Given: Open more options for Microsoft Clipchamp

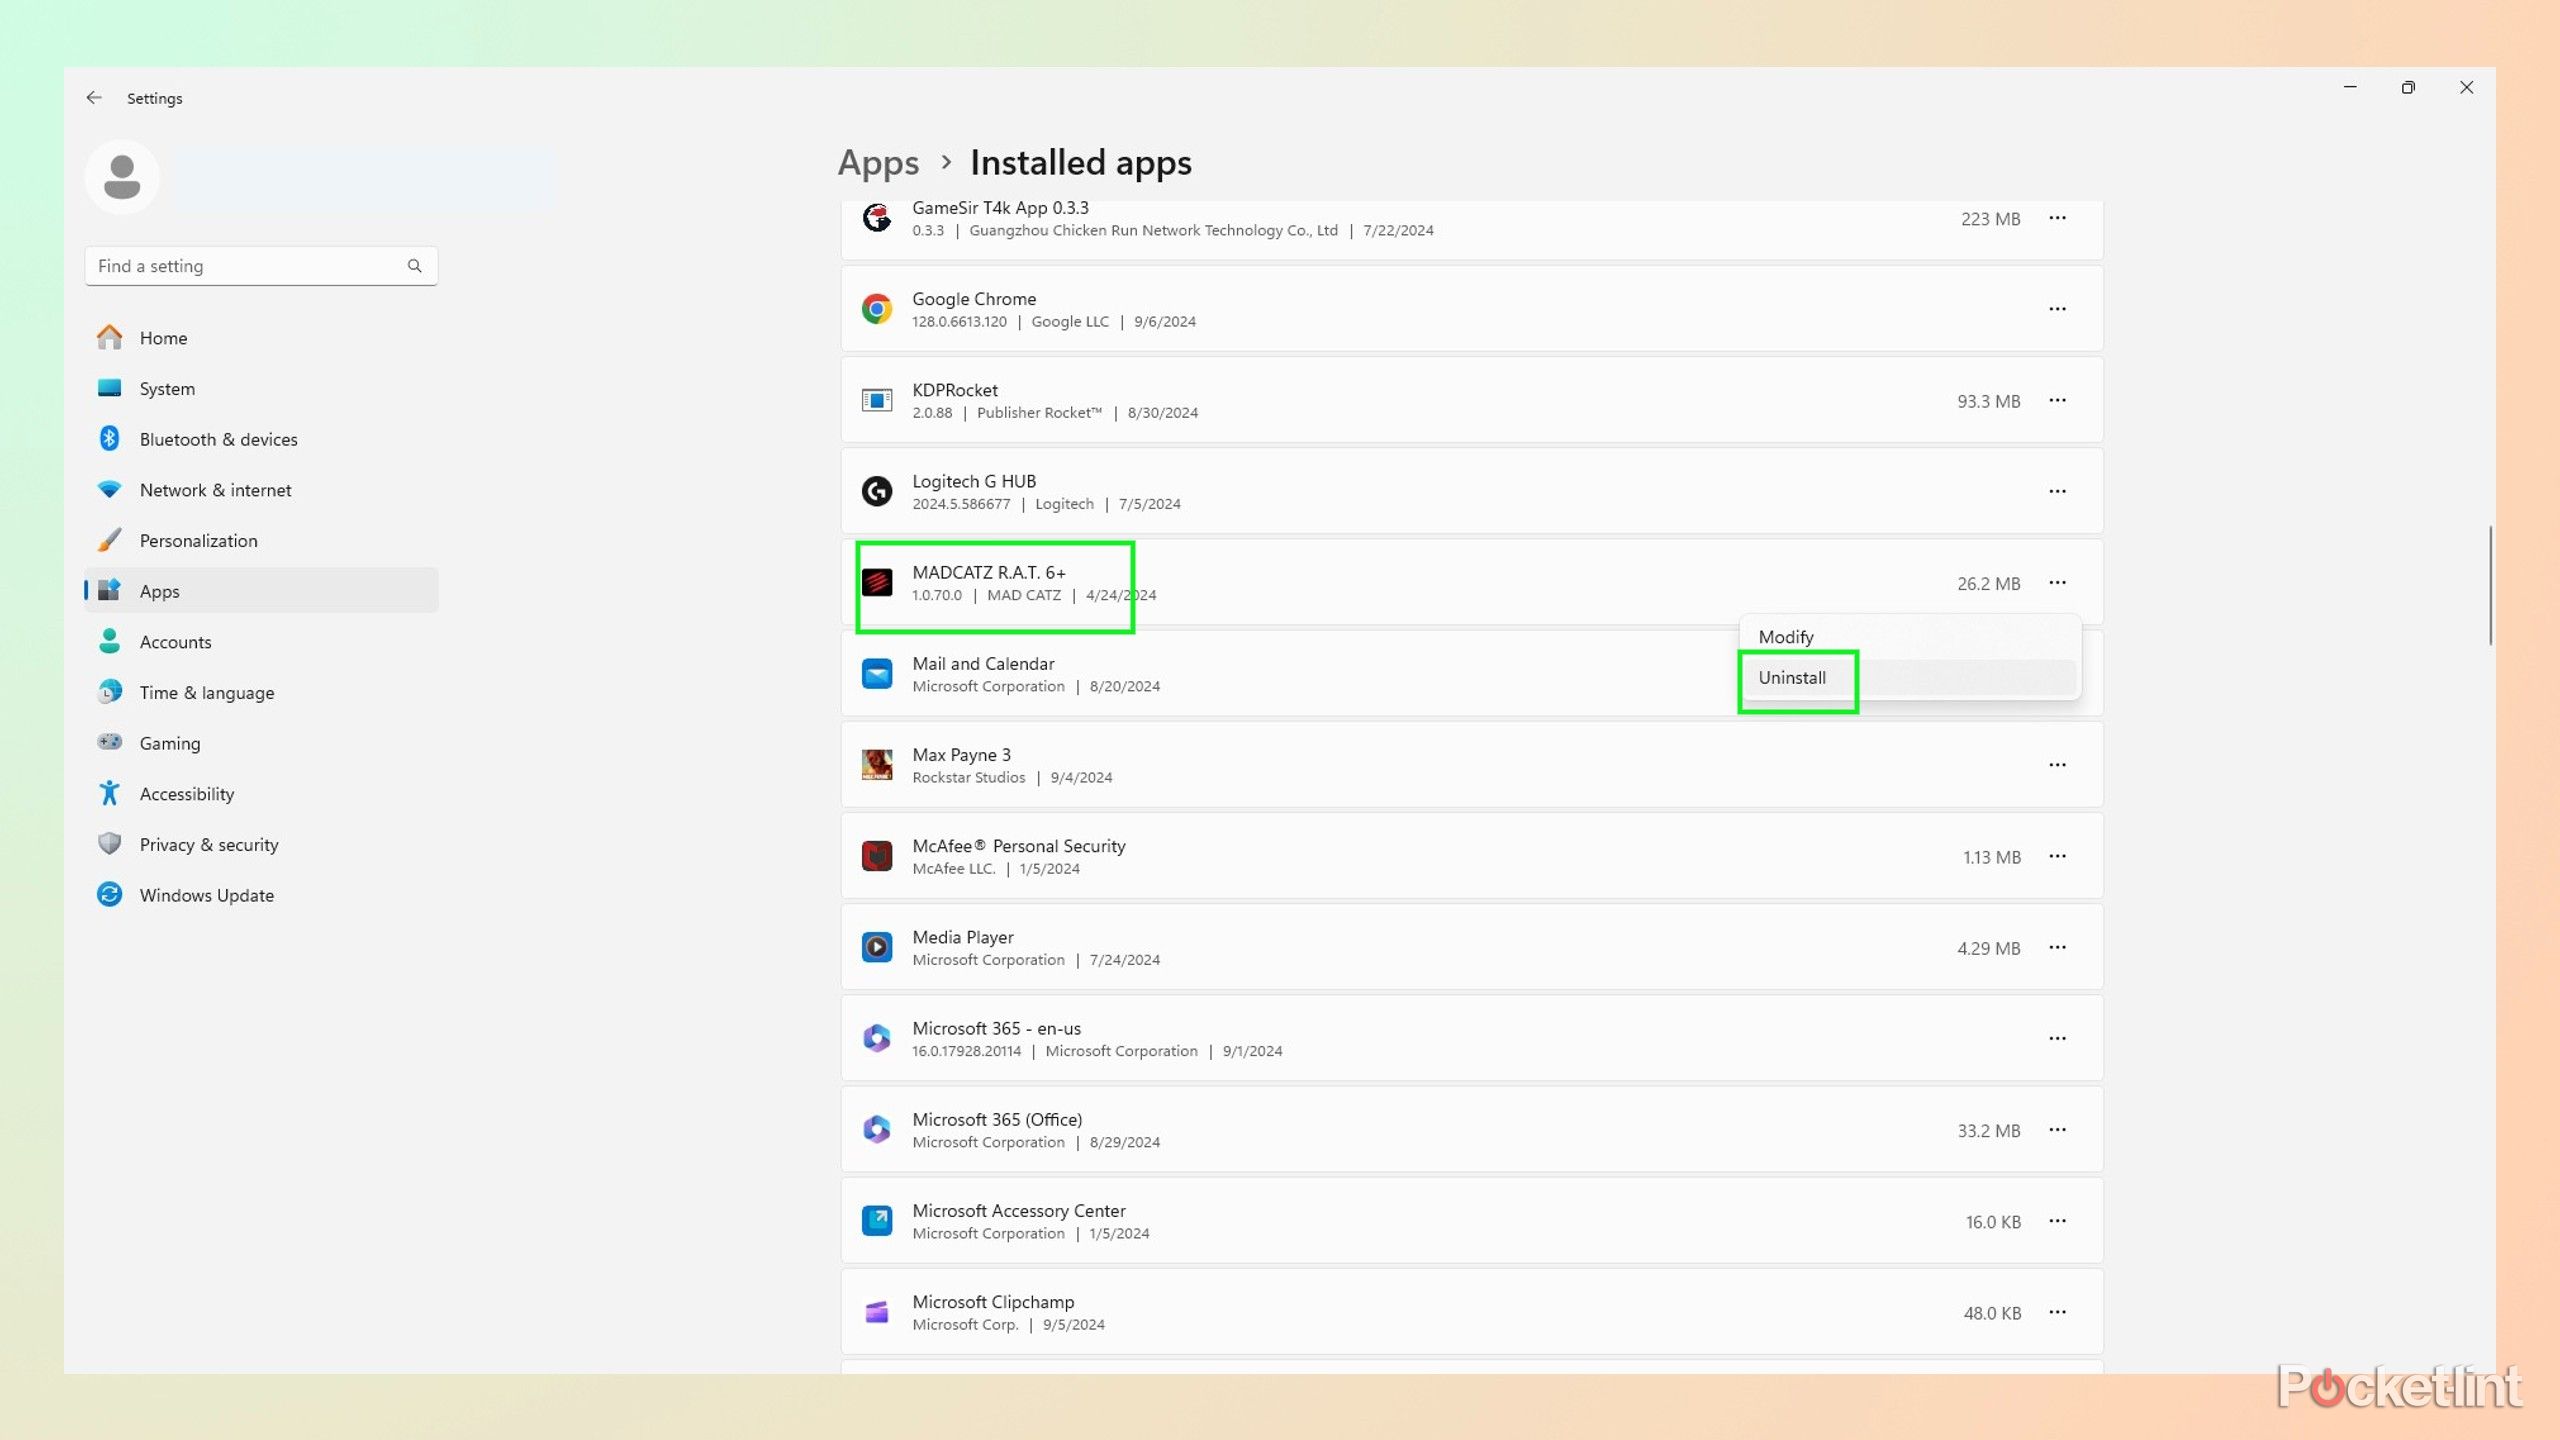Looking at the screenshot, I should pos(2057,1312).
